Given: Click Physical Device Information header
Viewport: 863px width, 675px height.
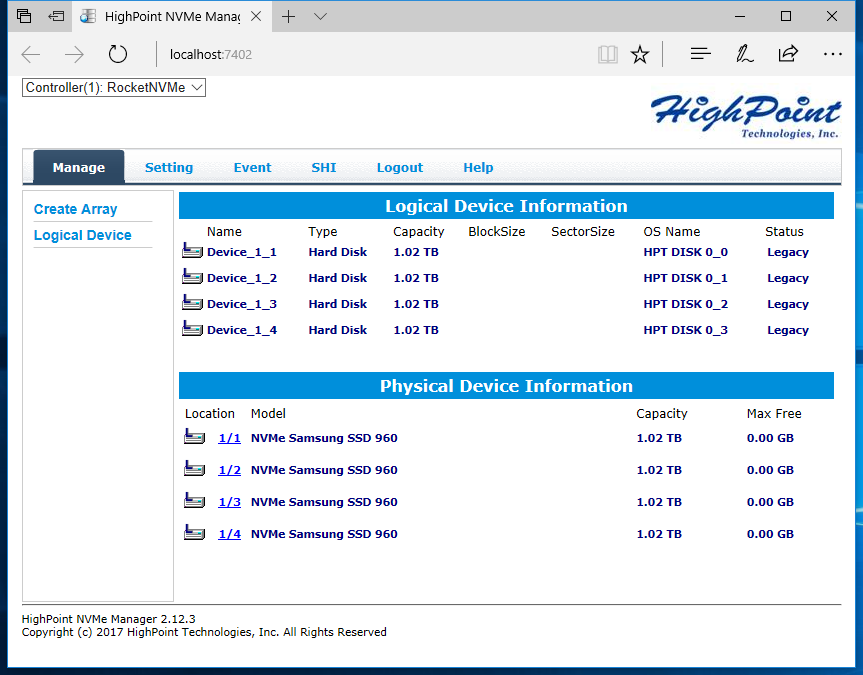Looking at the screenshot, I should [506, 386].
